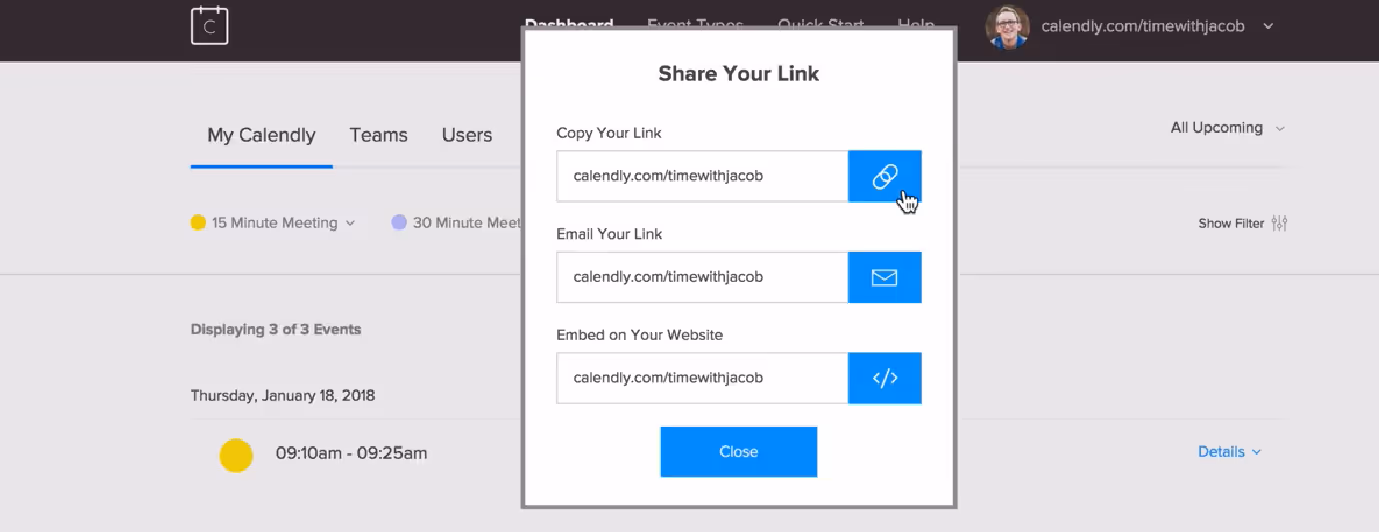The image size is (1379, 532).
Task: Copy link using the chain icon button
Action: (x=884, y=176)
